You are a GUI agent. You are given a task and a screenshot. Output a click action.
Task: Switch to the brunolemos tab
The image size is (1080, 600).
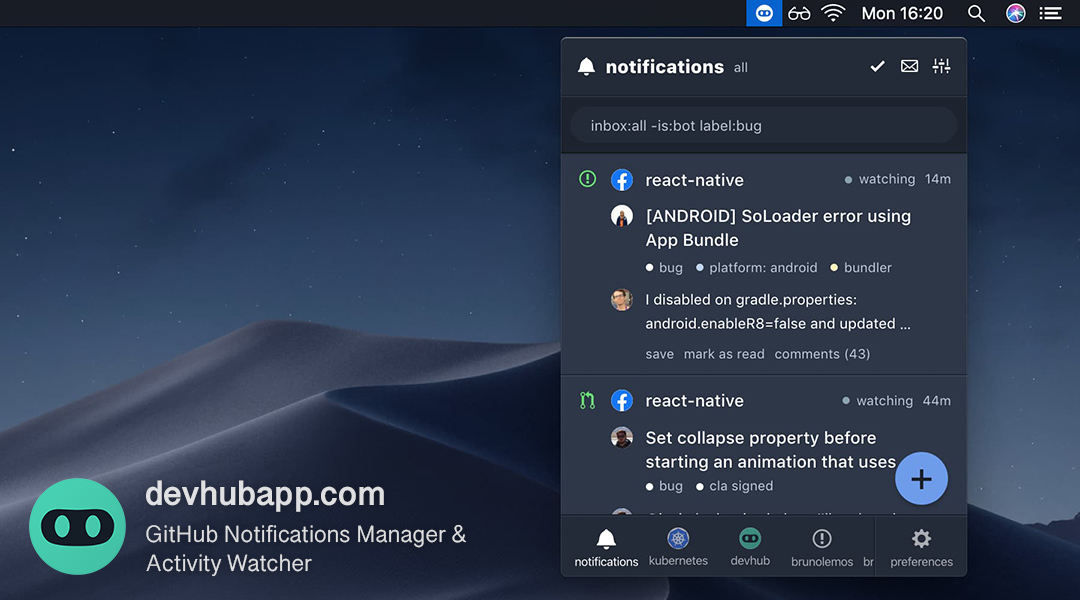click(822, 548)
